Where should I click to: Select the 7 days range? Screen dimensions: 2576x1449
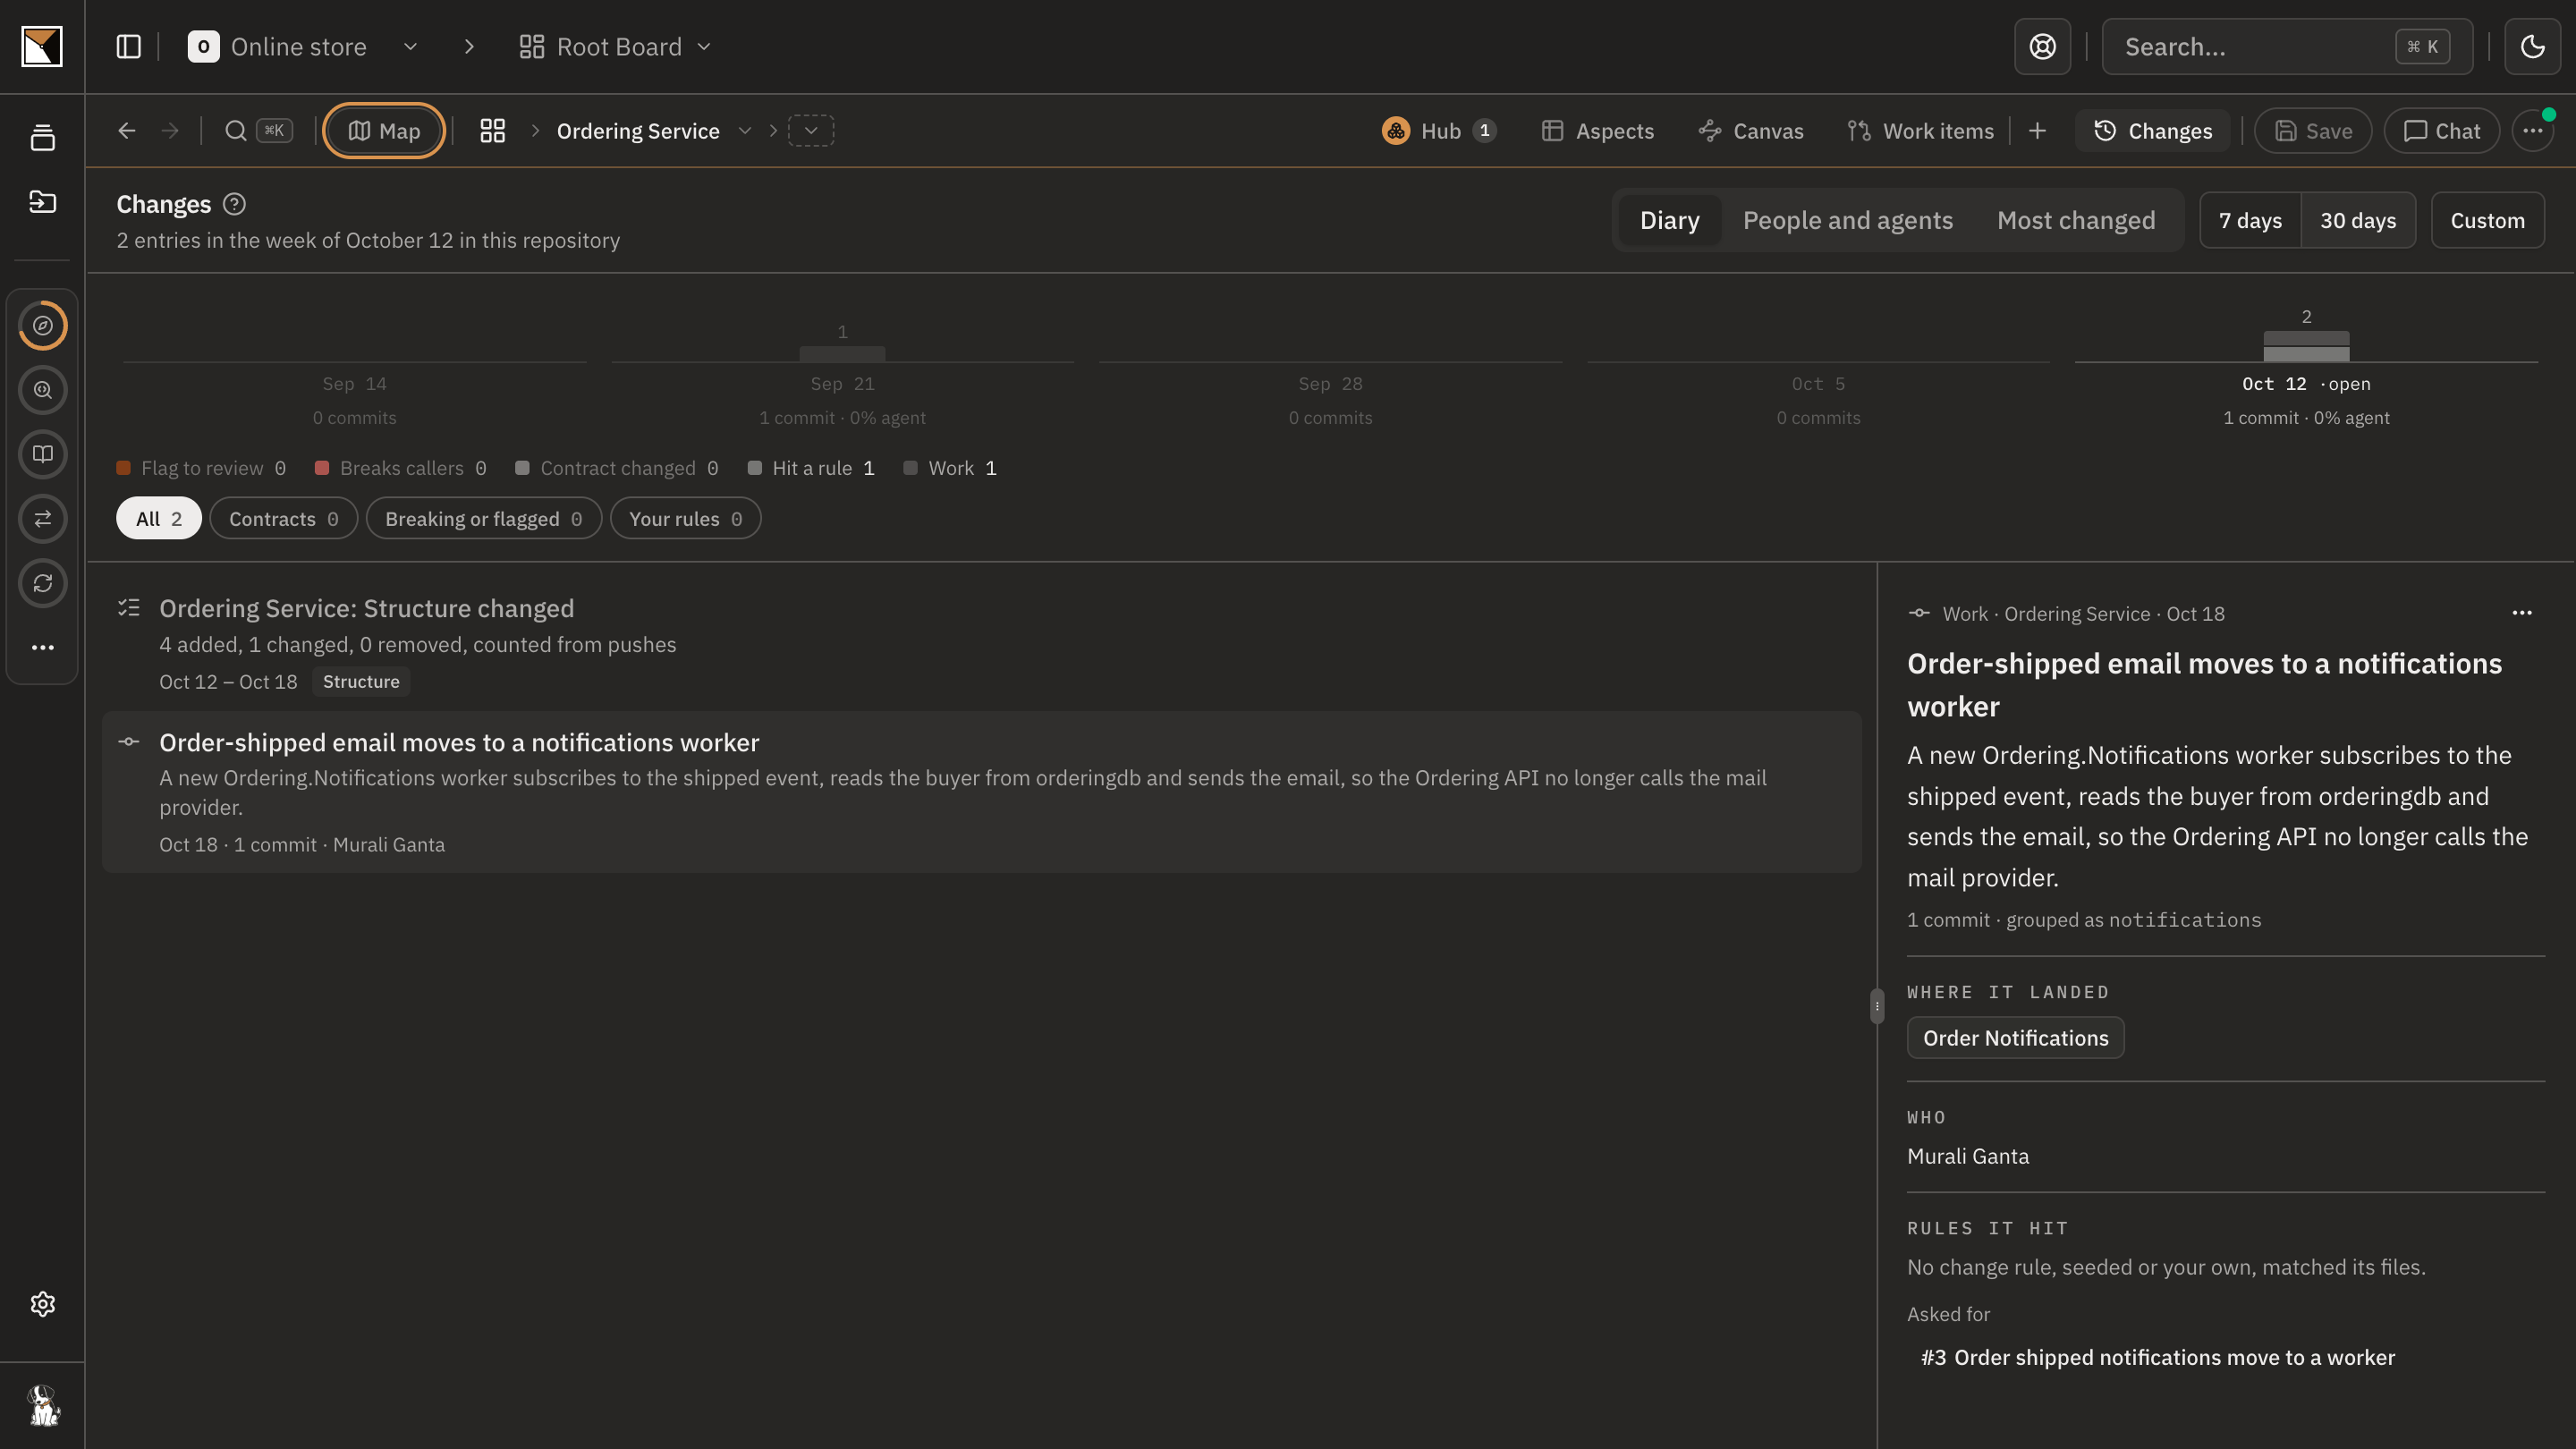pyautogui.click(x=2250, y=220)
